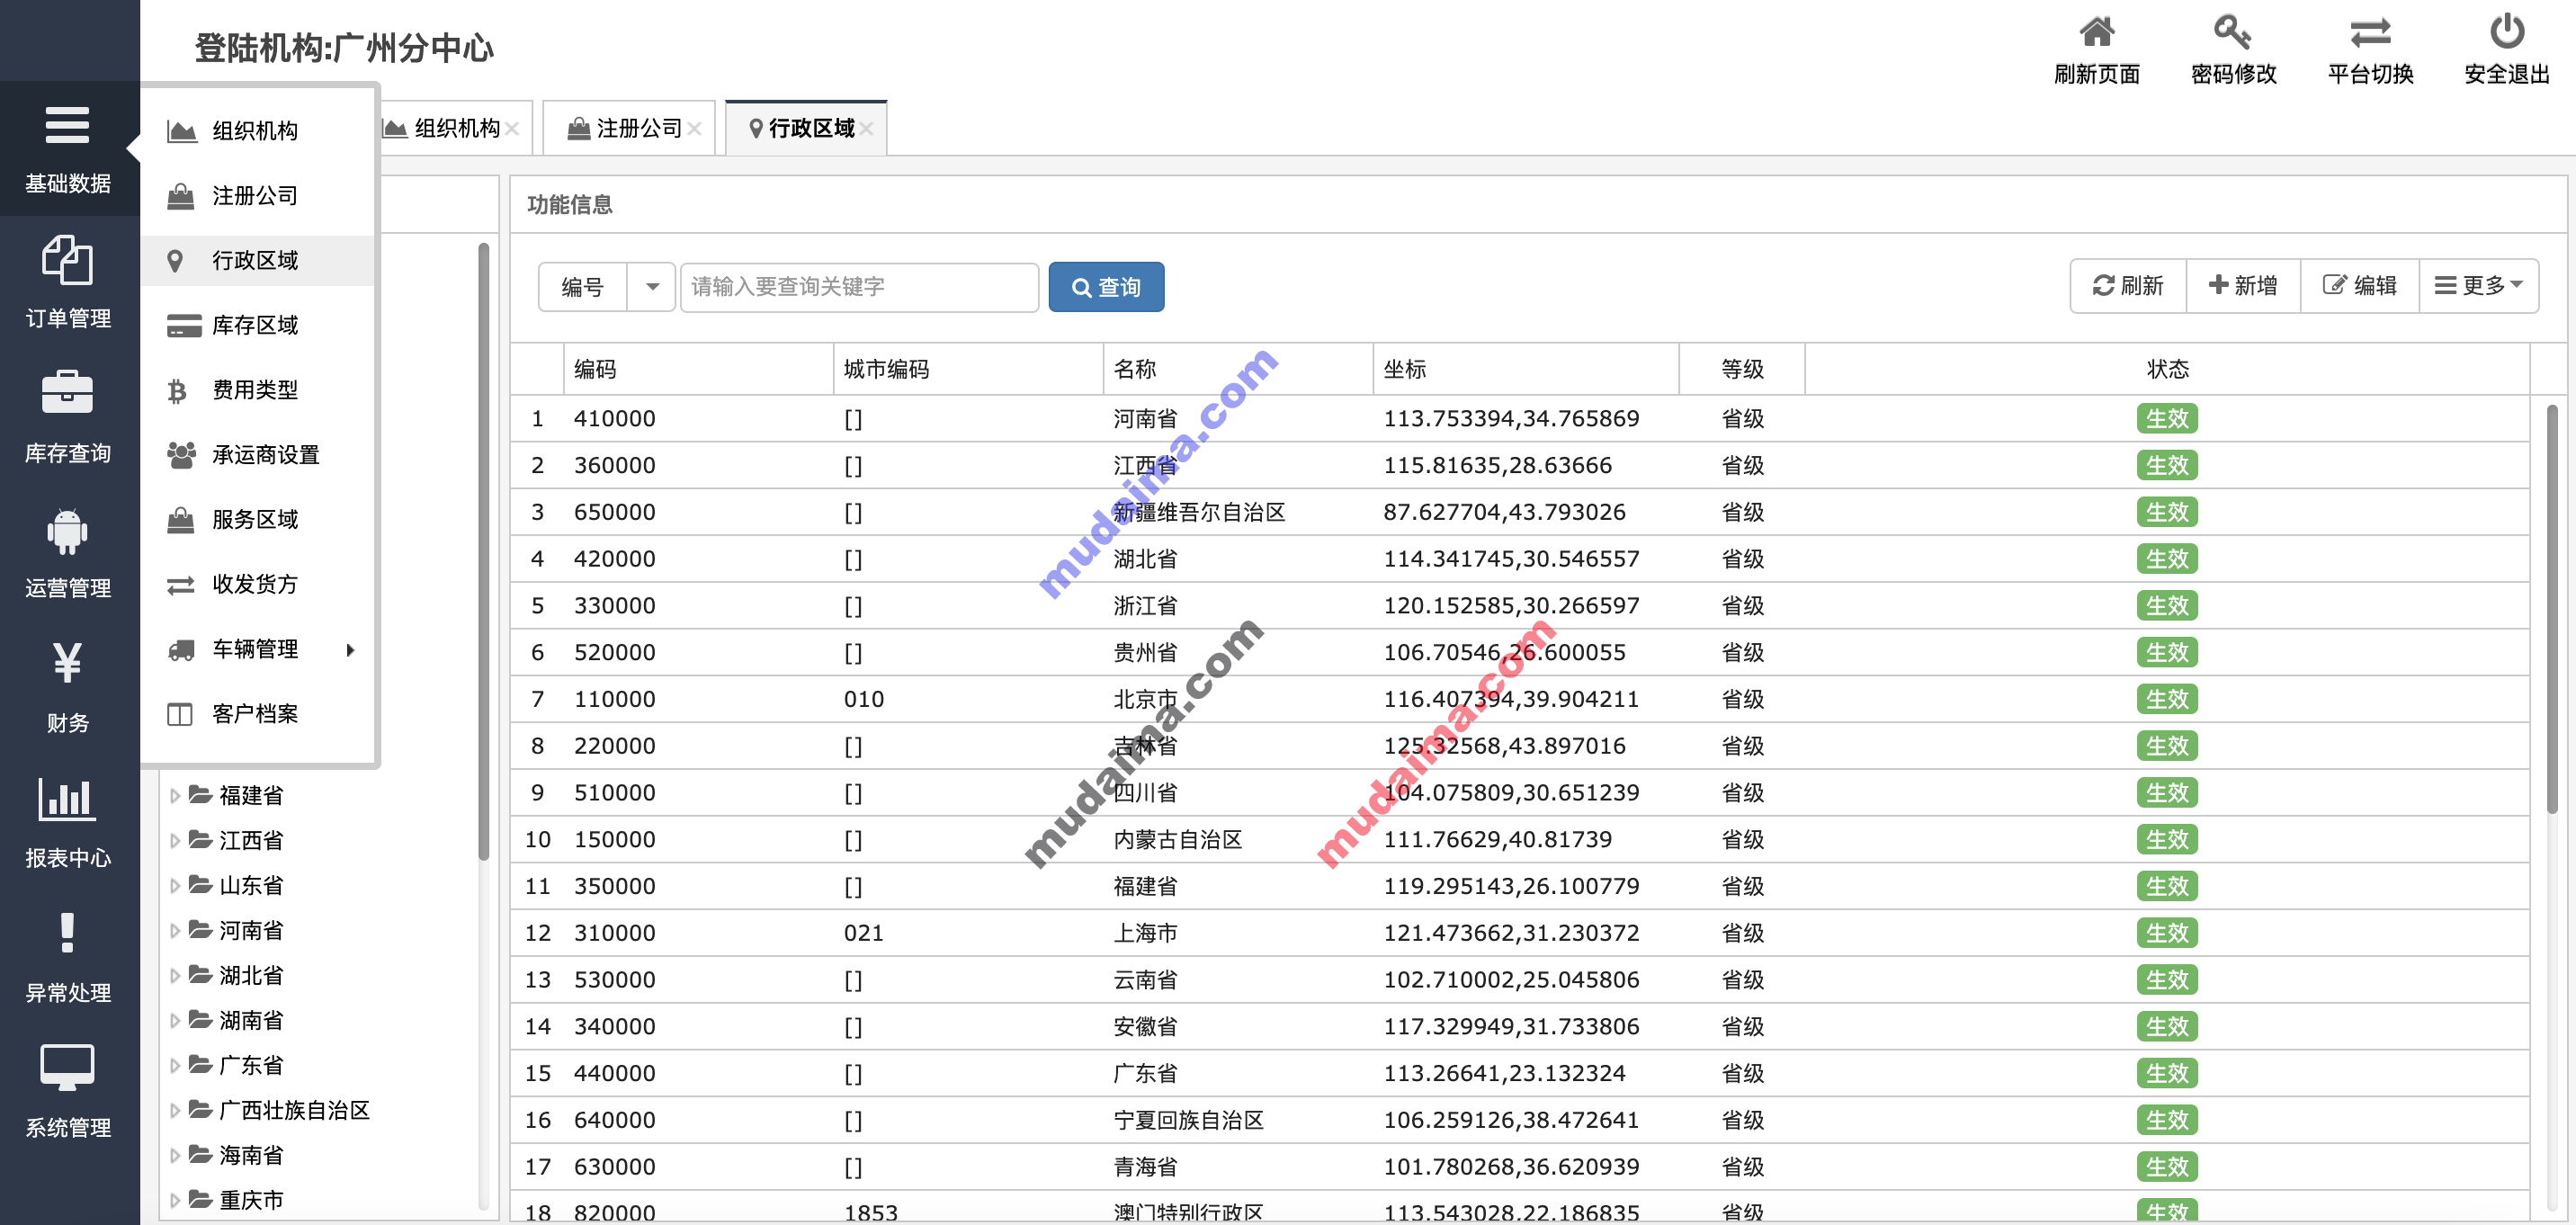Select 组织机构 in the flyout menu
The image size is (2576, 1225).
click(x=257, y=131)
